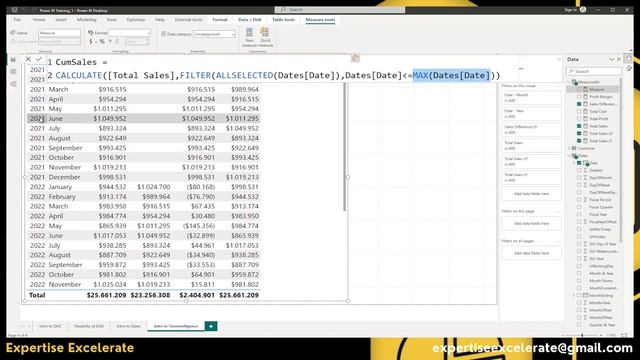The width and height of the screenshot is (640, 360).
Task: Click the title bar Search box
Action: (x=340, y=9)
